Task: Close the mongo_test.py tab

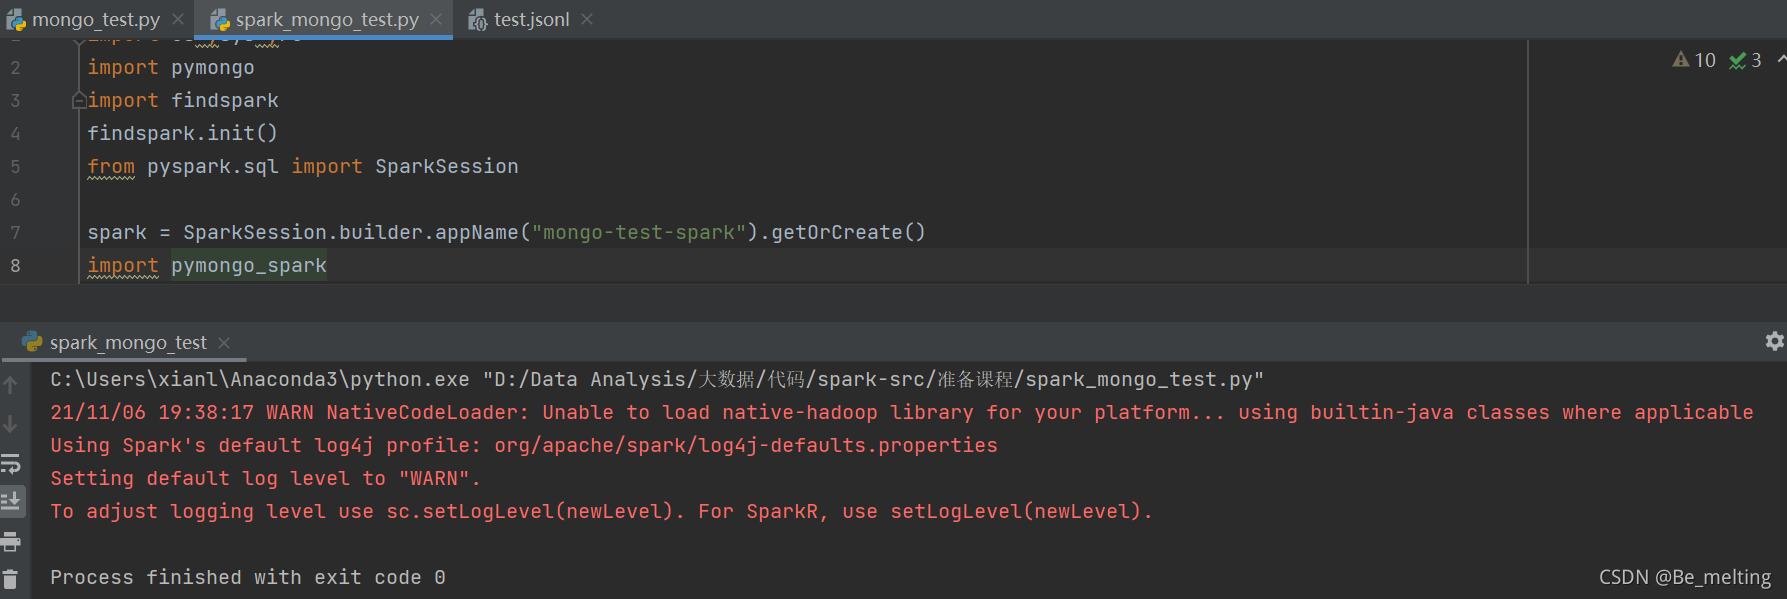Action: coord(177,19)
